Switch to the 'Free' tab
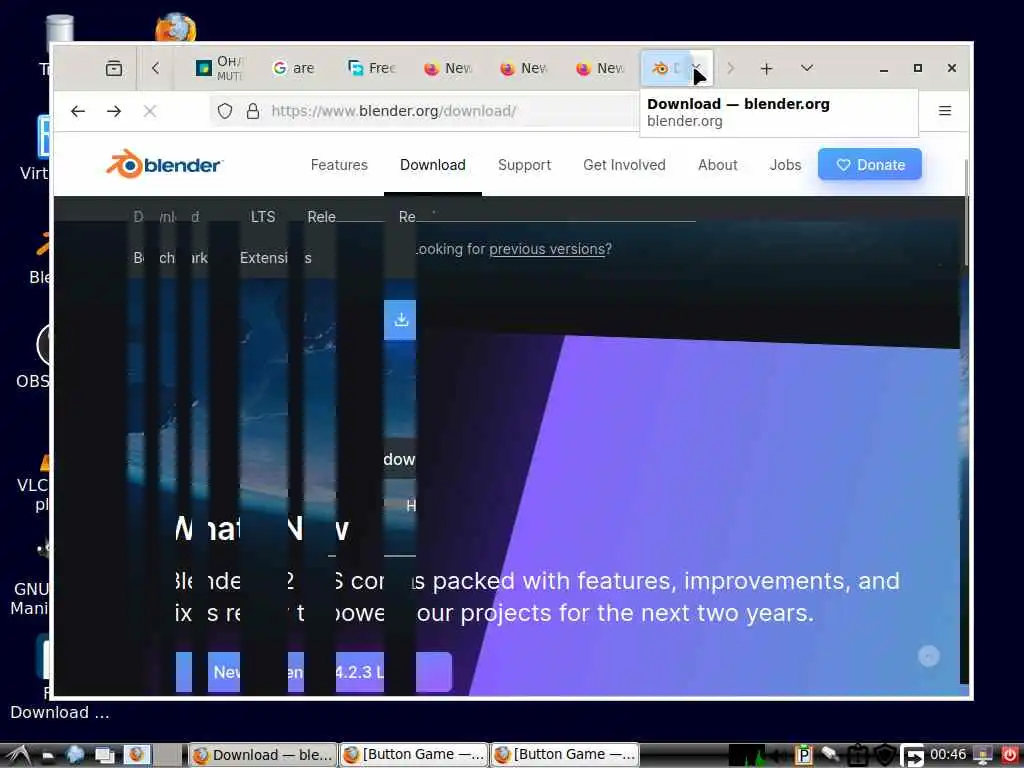This screenshot has height=768, width=1024. click(x=371, y=68)
